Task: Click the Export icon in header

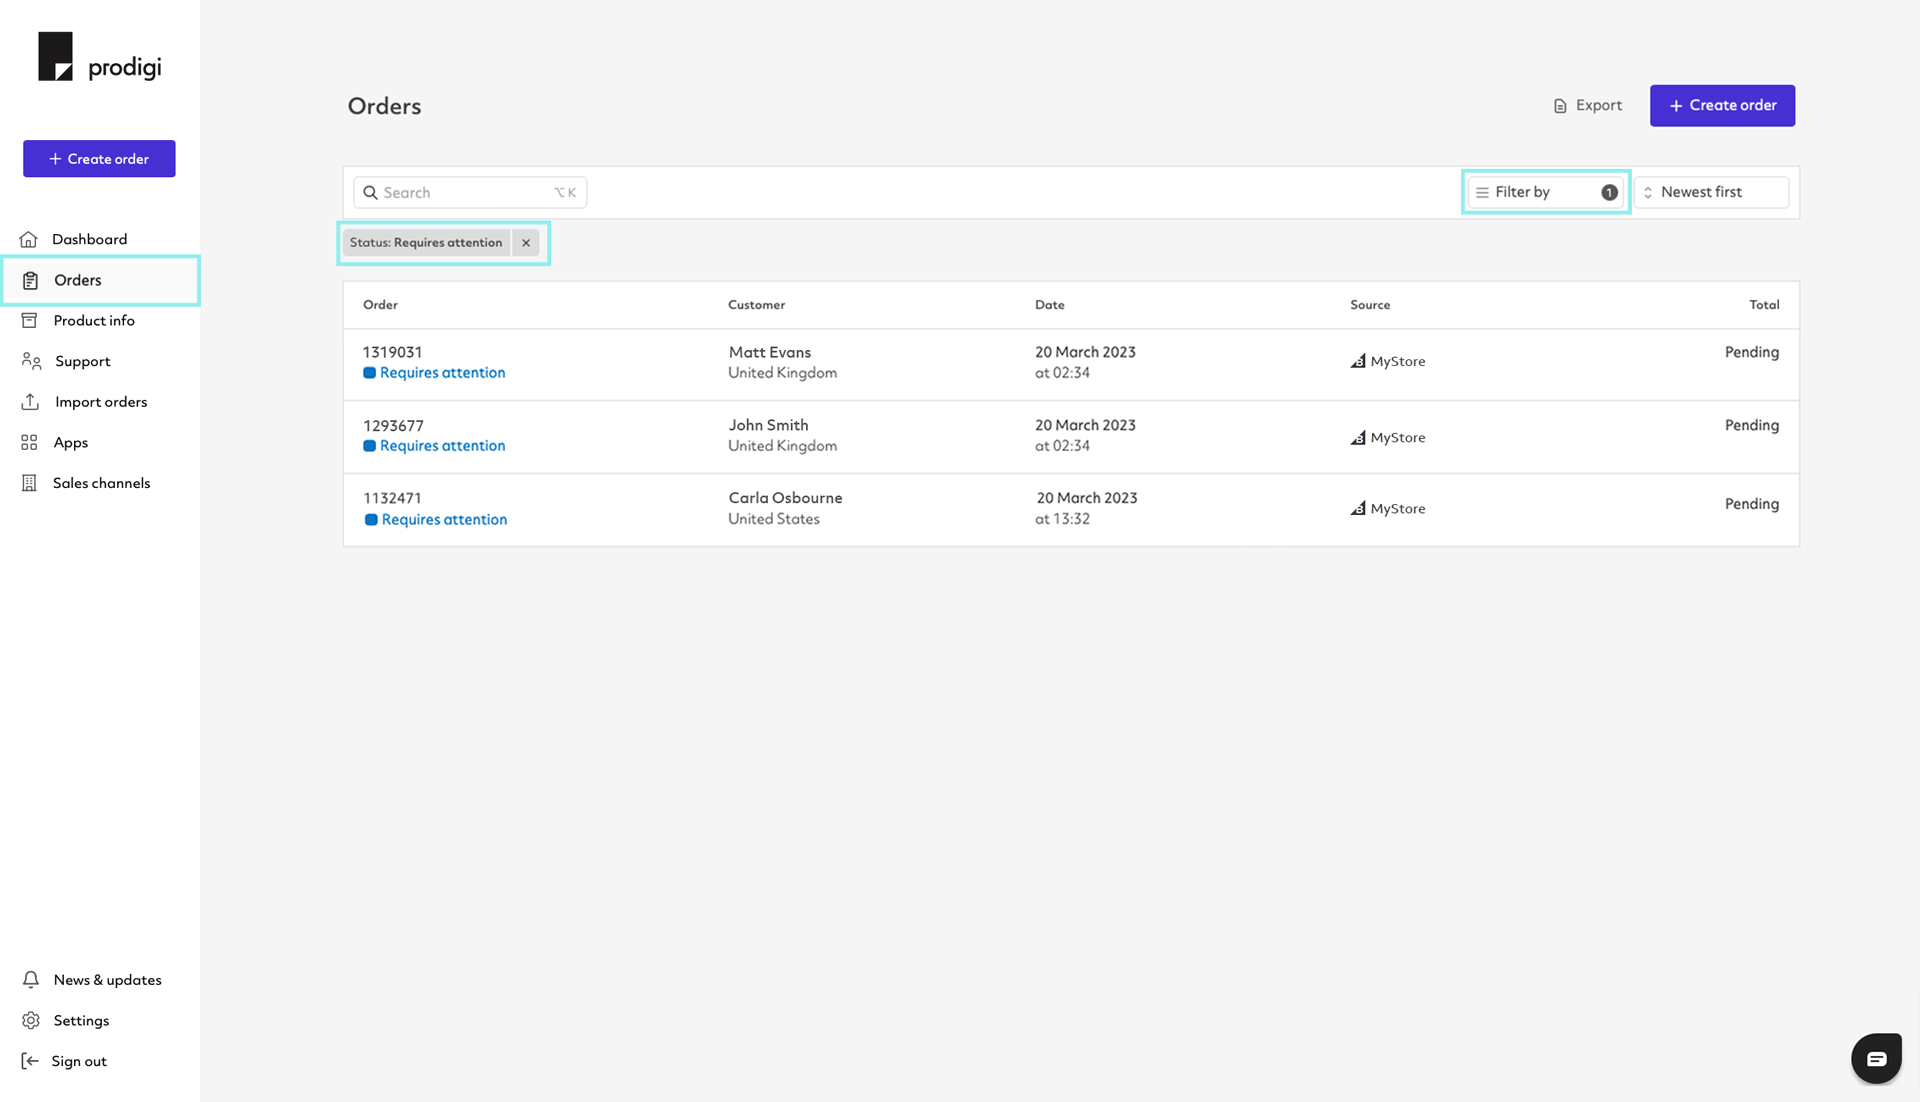Action: (x=1559, y=104)
